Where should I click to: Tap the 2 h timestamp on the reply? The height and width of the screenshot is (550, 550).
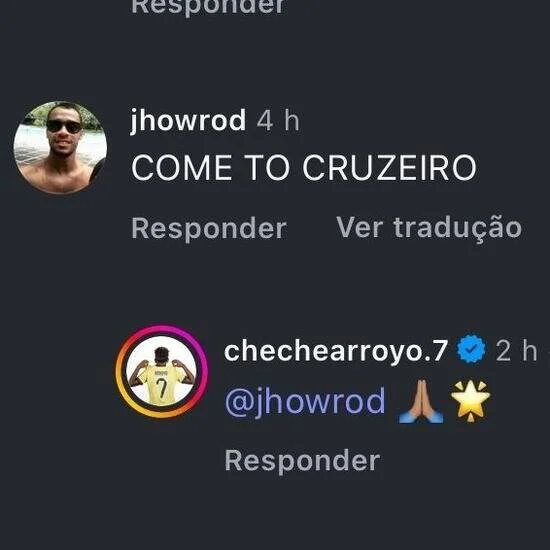[x=516, y=351]
